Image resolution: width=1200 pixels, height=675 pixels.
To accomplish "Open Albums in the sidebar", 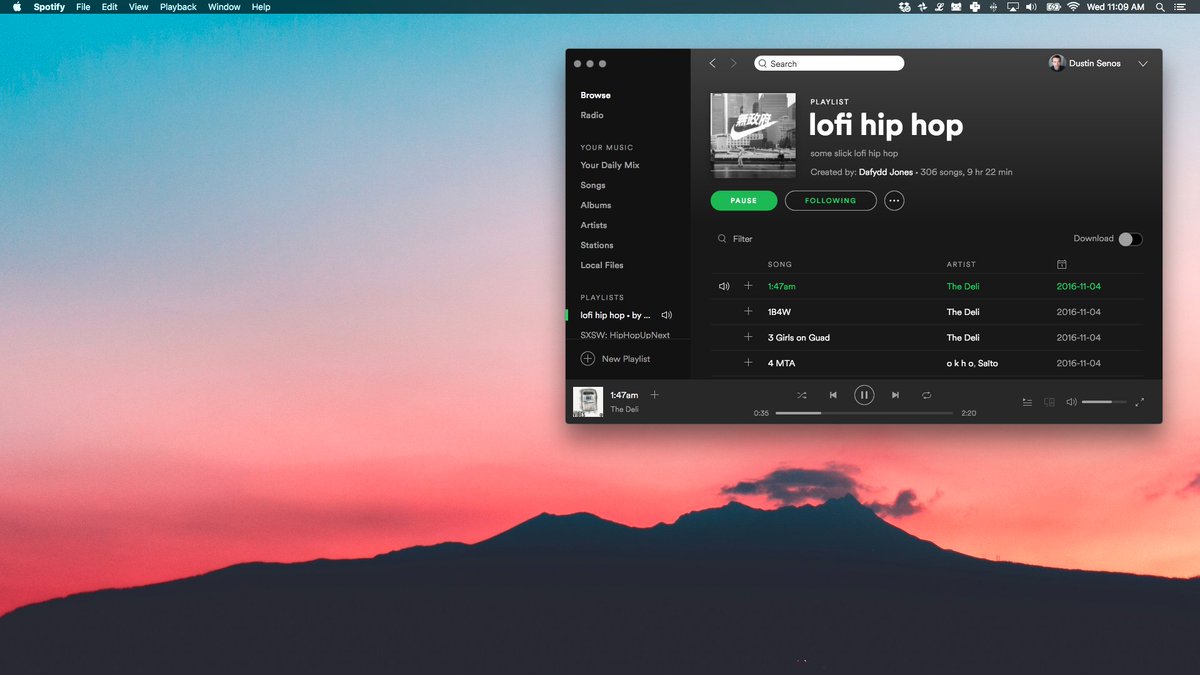I will click(596, 205).
